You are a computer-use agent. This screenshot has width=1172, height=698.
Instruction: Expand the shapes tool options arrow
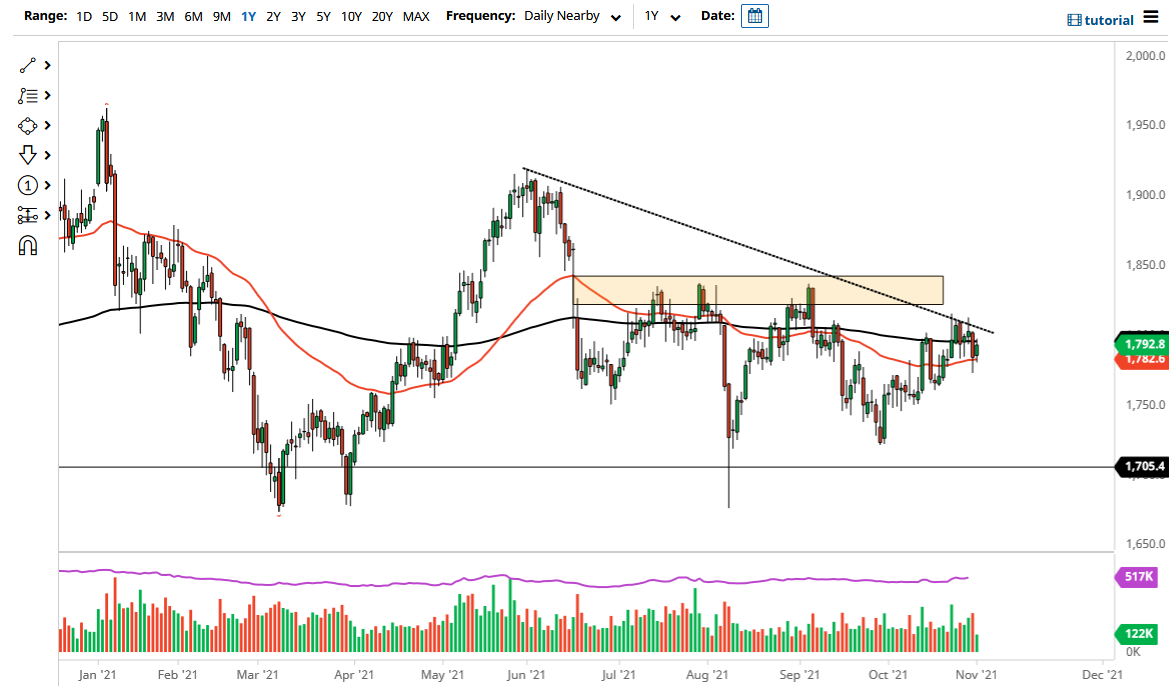(x=48, y=126)
